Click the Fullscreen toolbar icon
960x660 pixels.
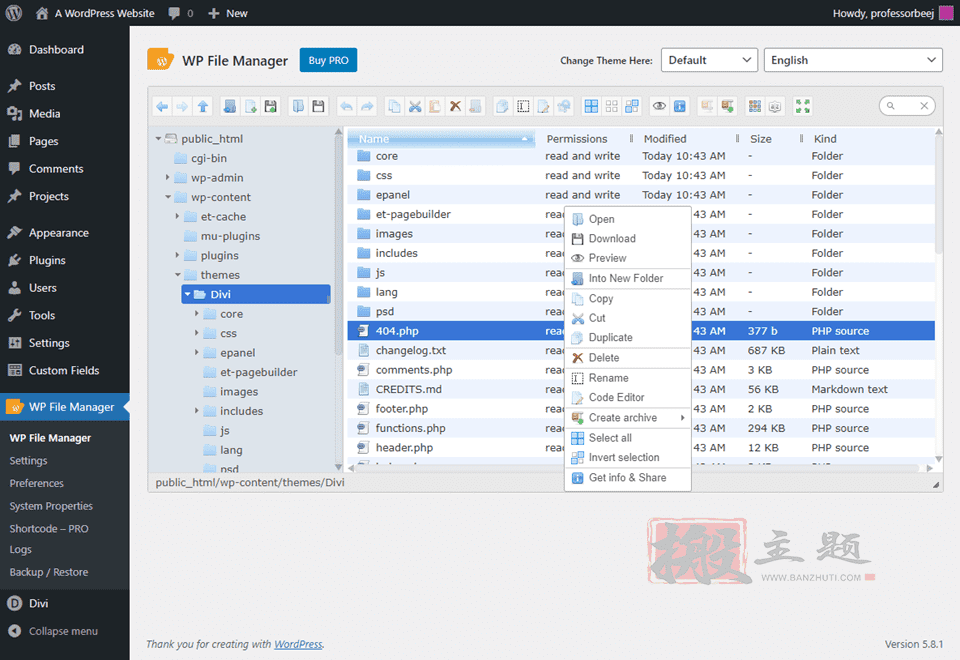pos(803,107)
